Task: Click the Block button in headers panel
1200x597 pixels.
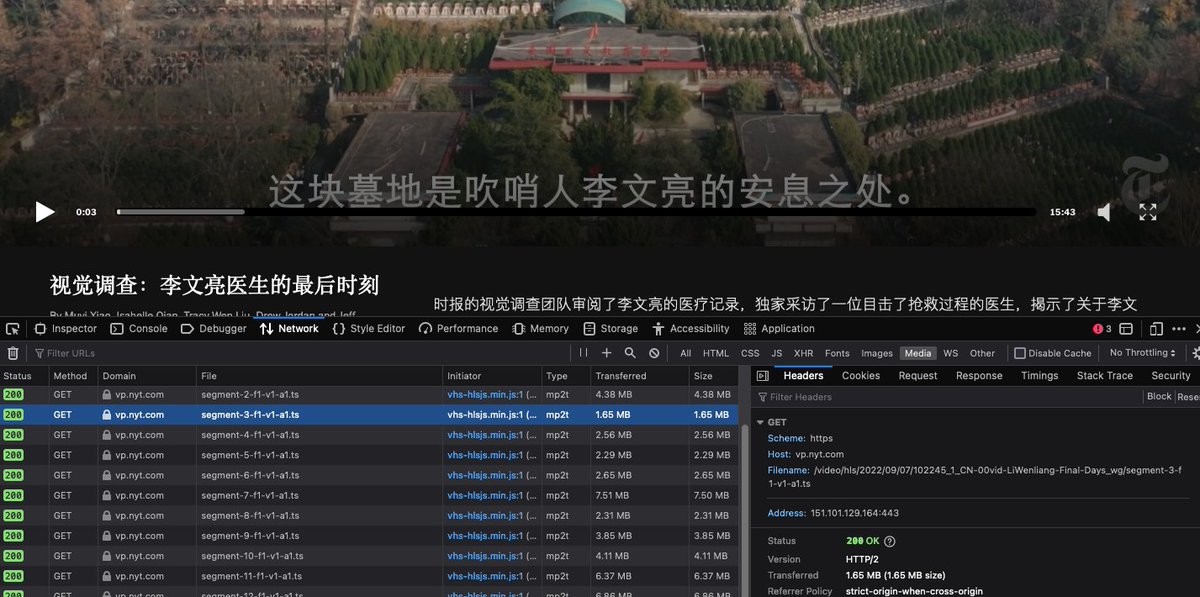Action: pos(1158,397)
